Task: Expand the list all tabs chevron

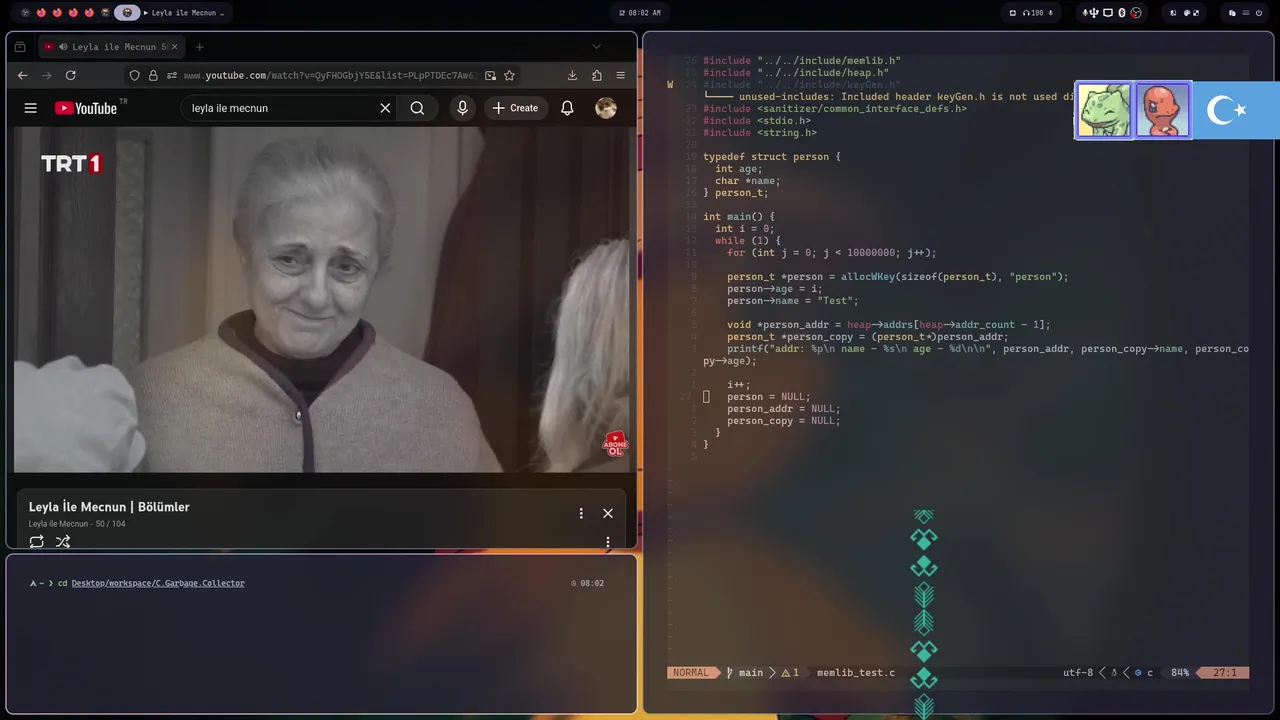Action: coord(596,46)
